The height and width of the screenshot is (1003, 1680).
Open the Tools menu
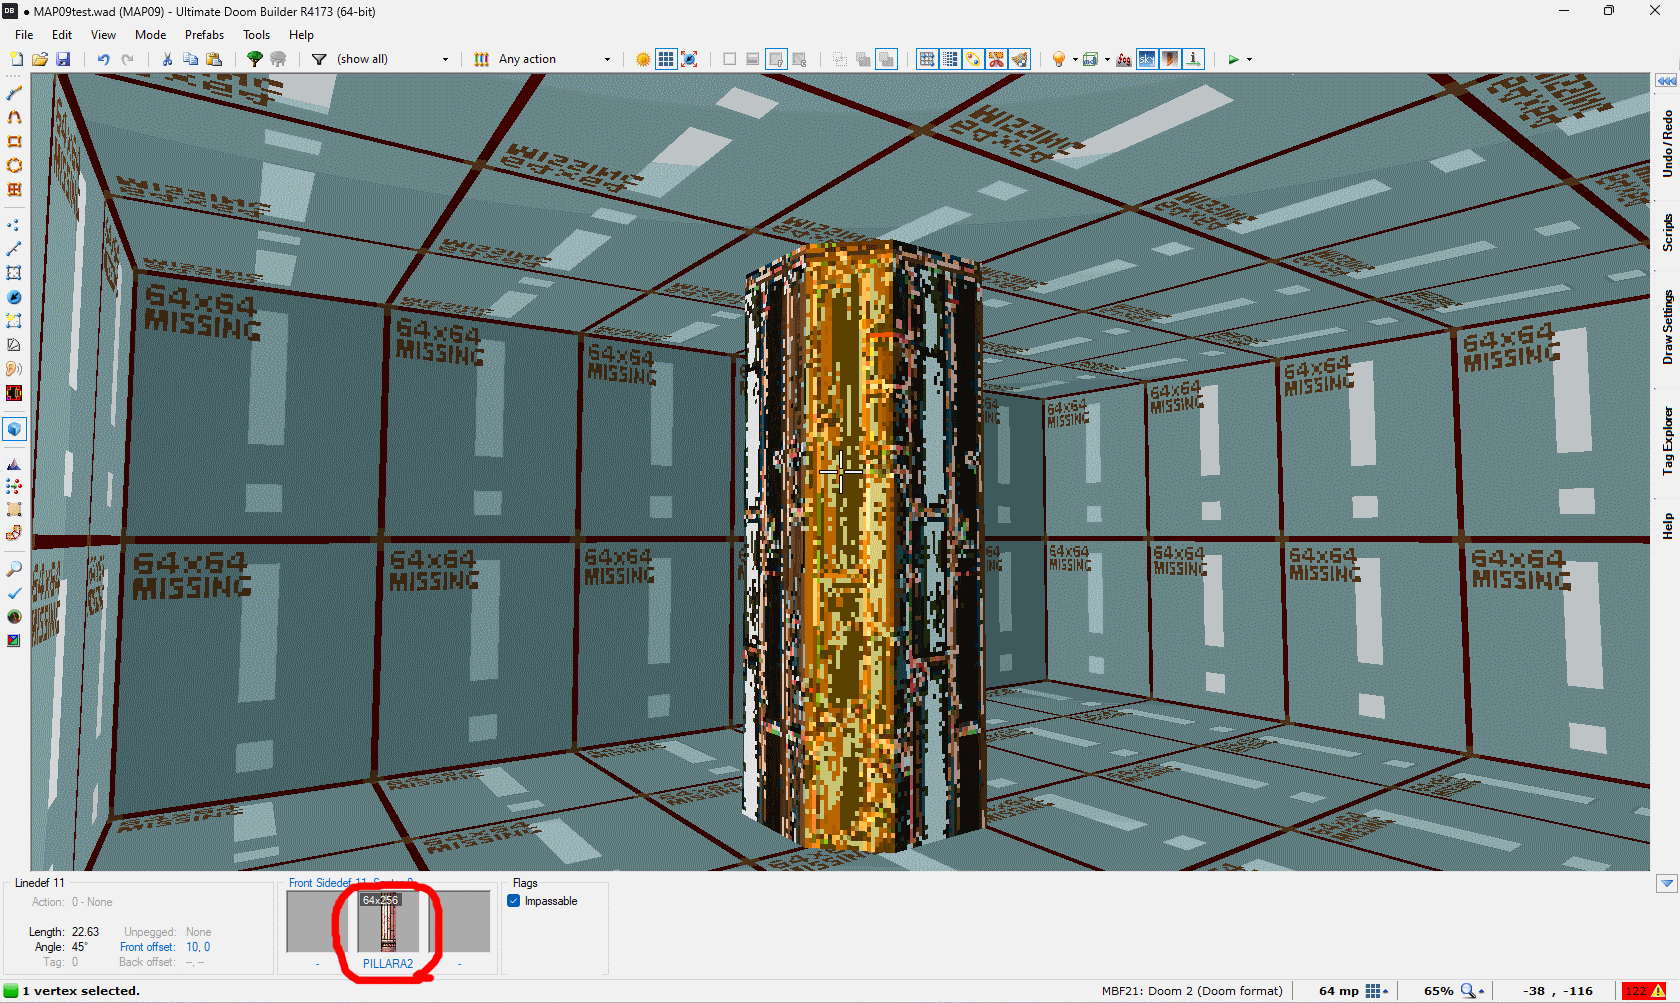tap(256, 35)
